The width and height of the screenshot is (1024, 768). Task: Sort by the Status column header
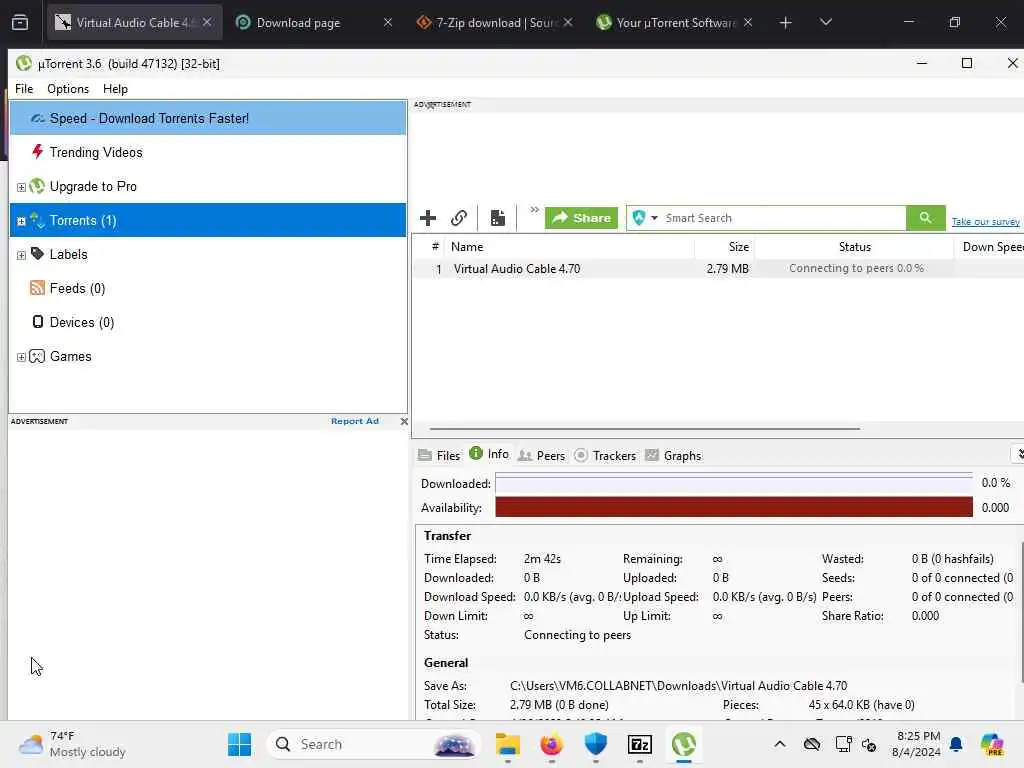(x=854, y=247)
